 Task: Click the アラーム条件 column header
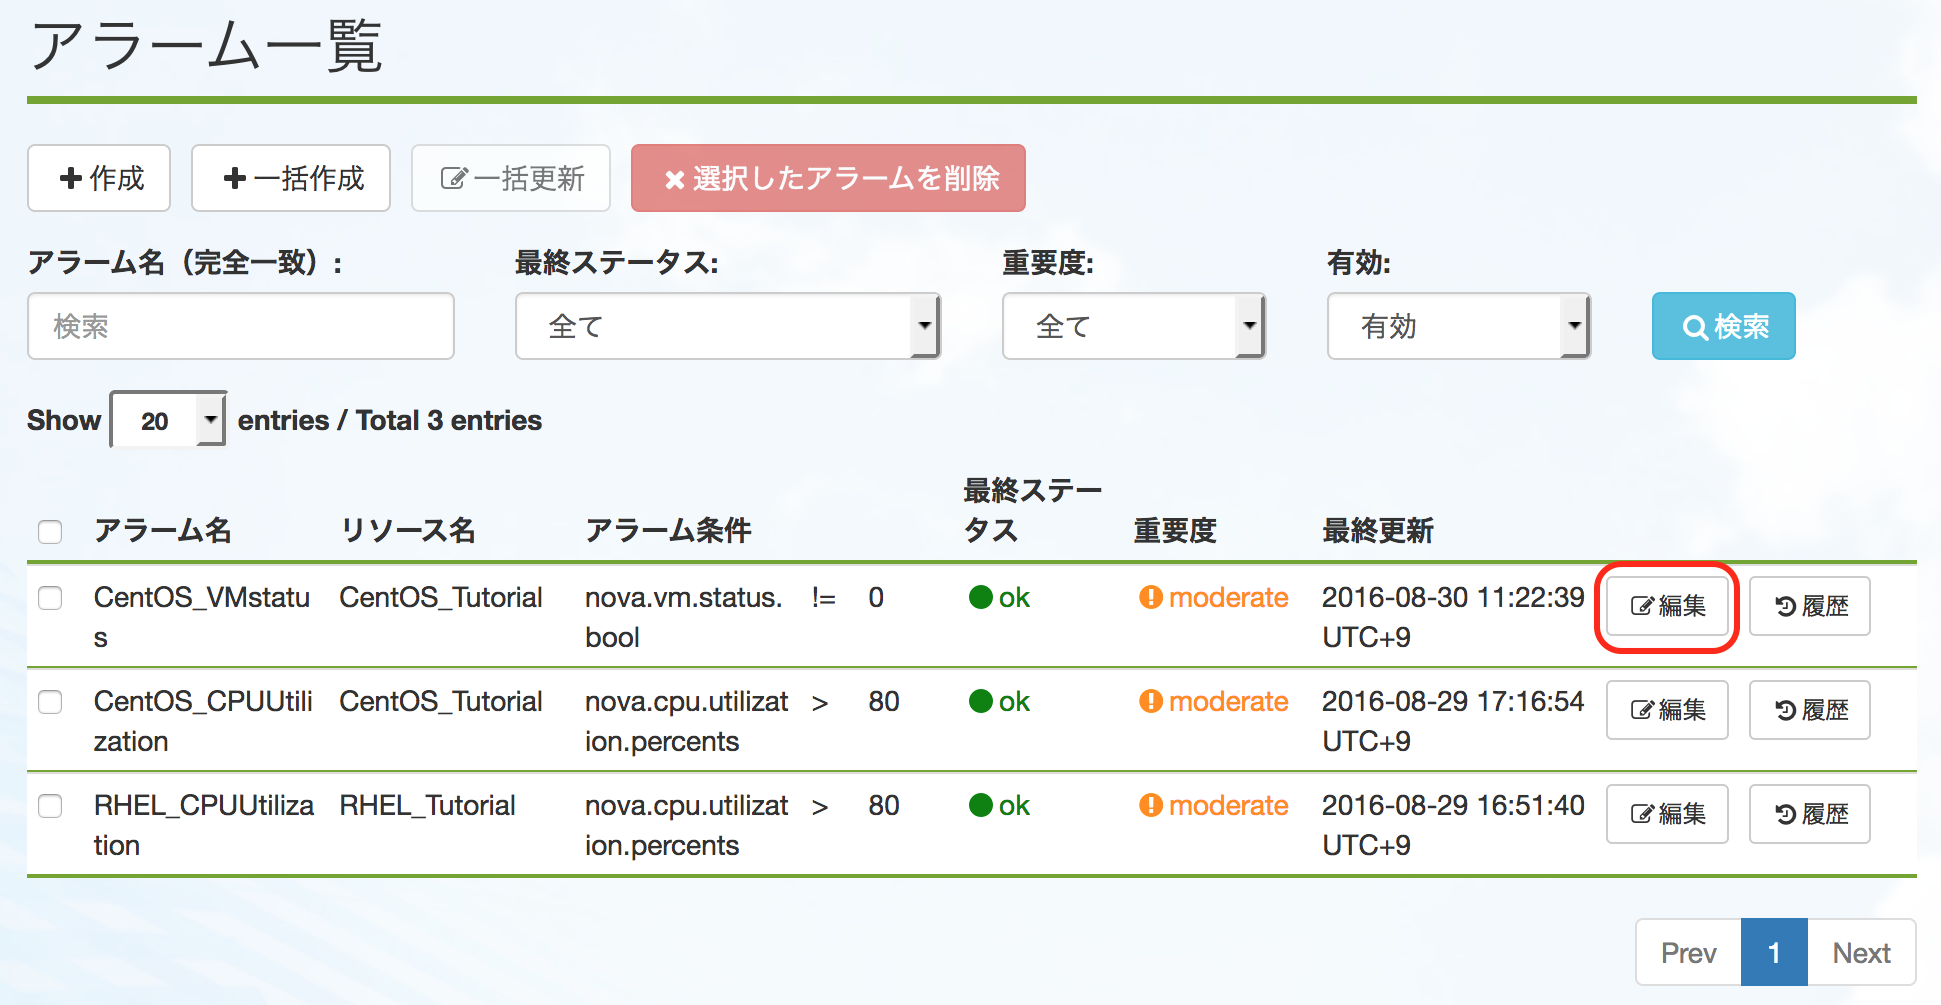668,530
